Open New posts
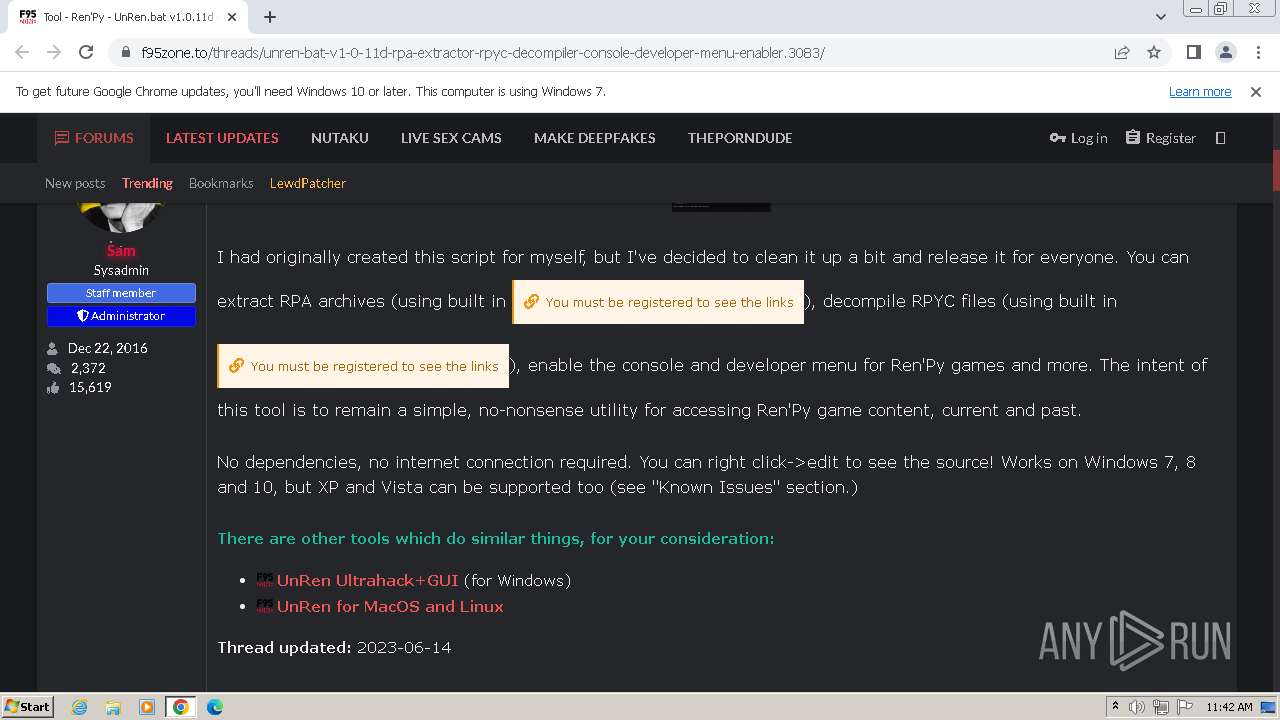The width and height of the screenshot is (1280, 720). click(x=75, y=183)
